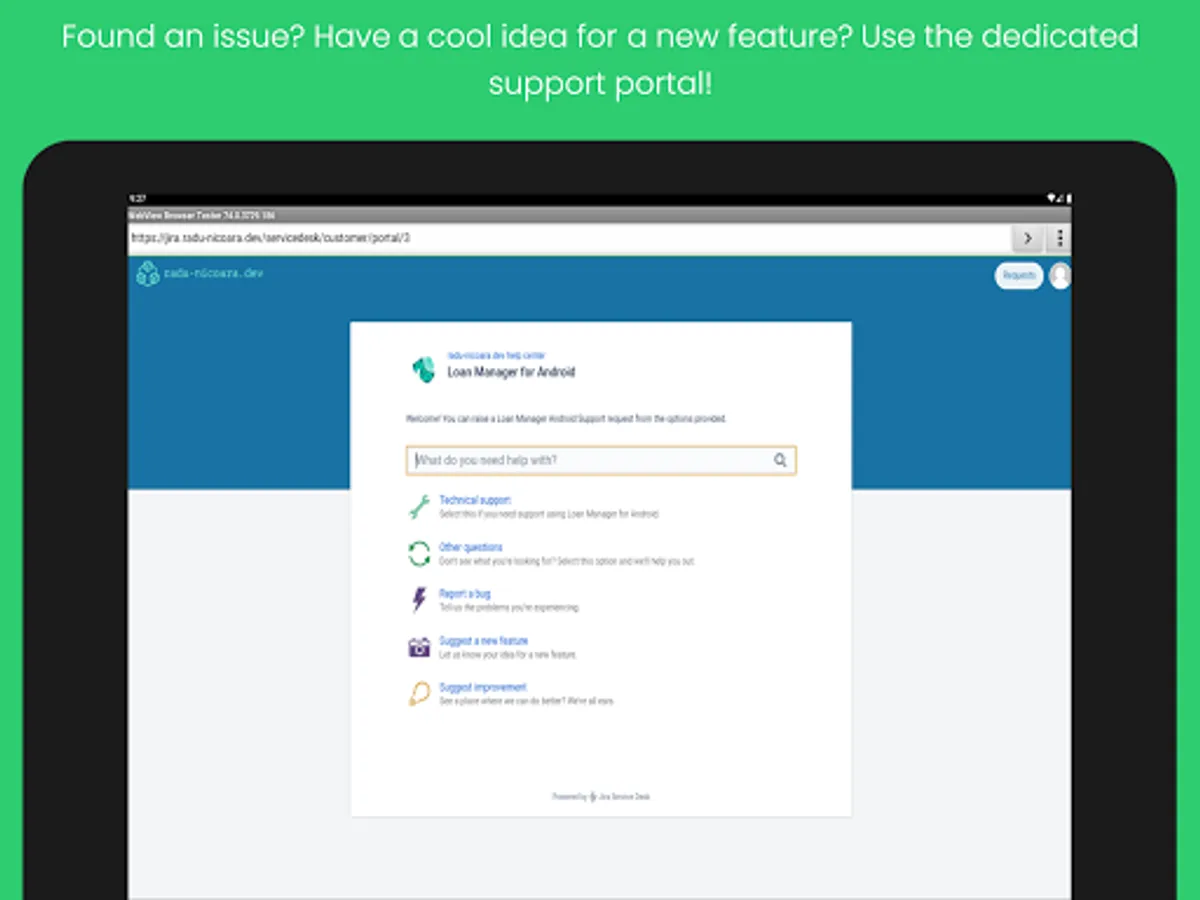Open the user avatar profile icon
This screenshot has width=1200, height=900.
point(1060,276)
